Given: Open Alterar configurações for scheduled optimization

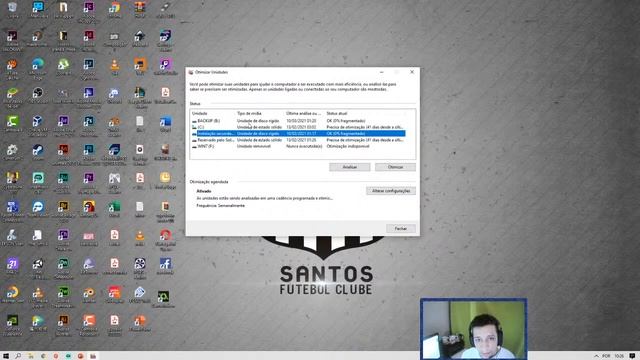Looking at the screenshot, I should 391,191.
